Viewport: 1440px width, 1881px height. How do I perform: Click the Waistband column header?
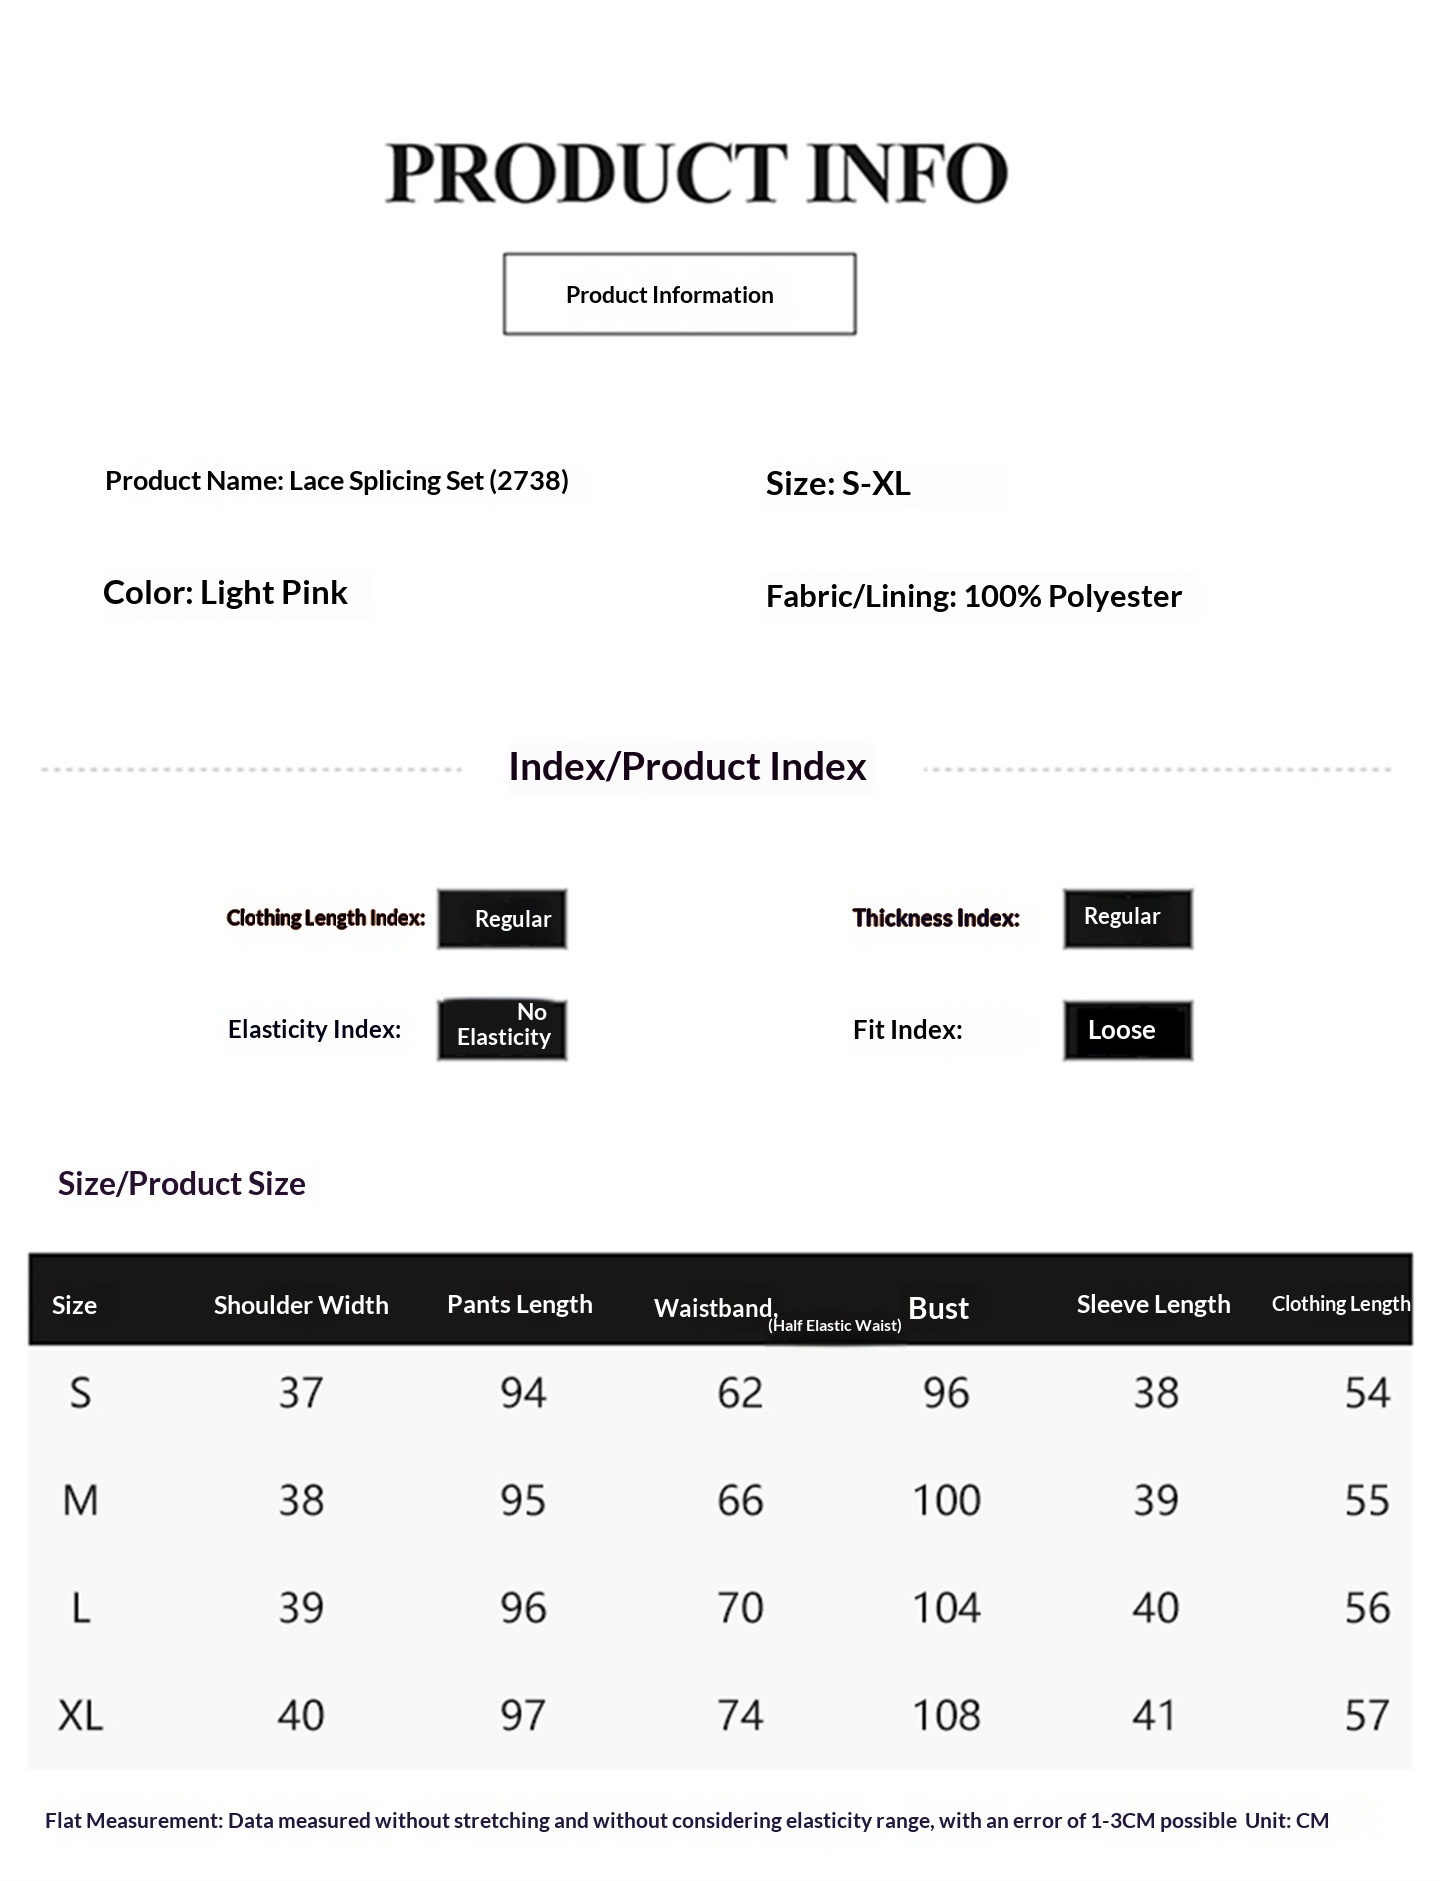777,1313
